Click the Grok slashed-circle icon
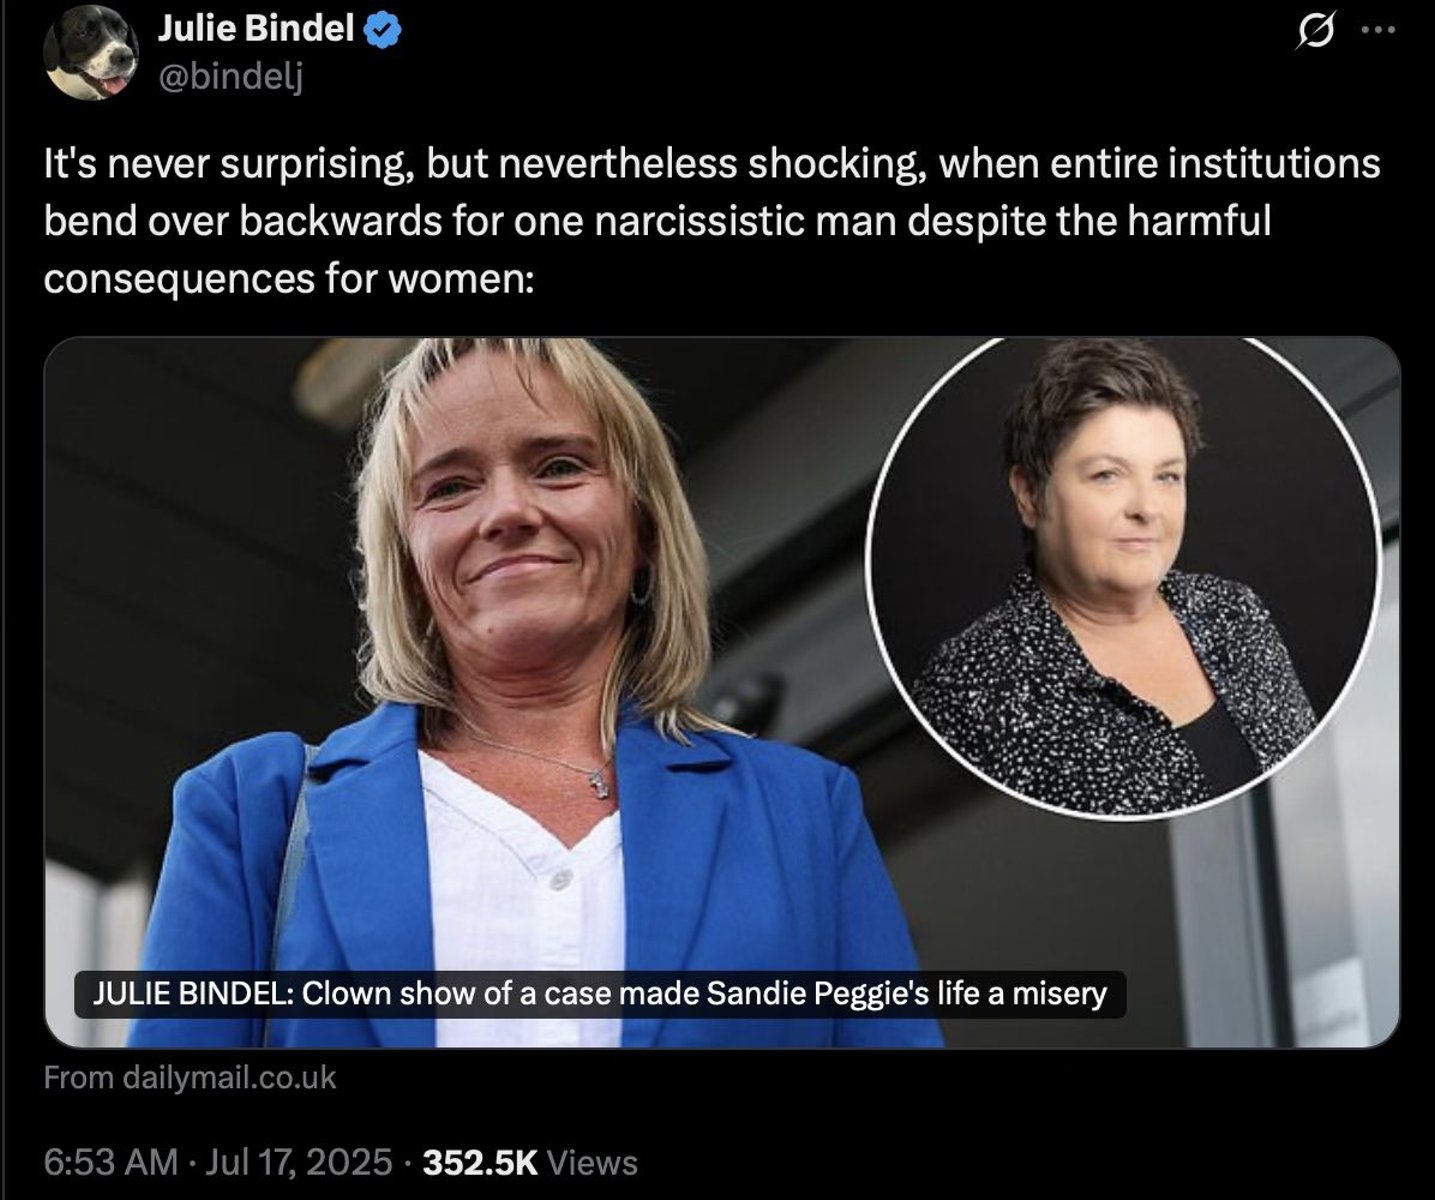Screen dimensions: 1435x1200 click(x=1311, y=32)
